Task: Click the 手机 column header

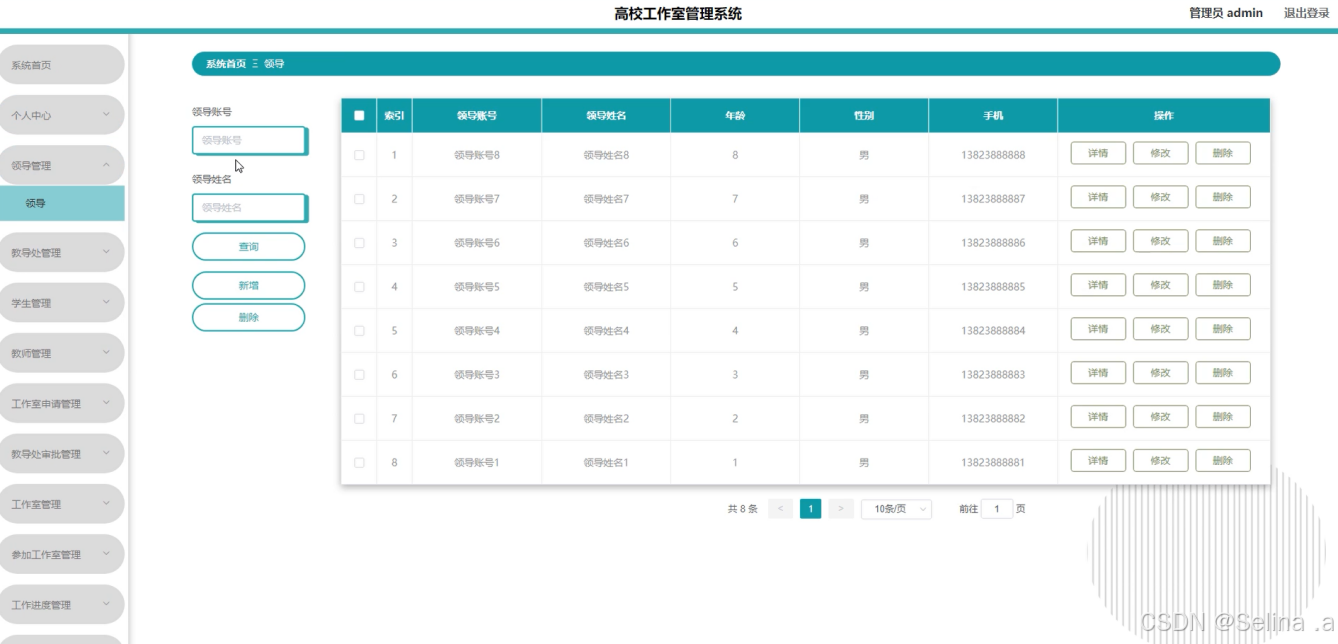Action: (x=993, y=116)
